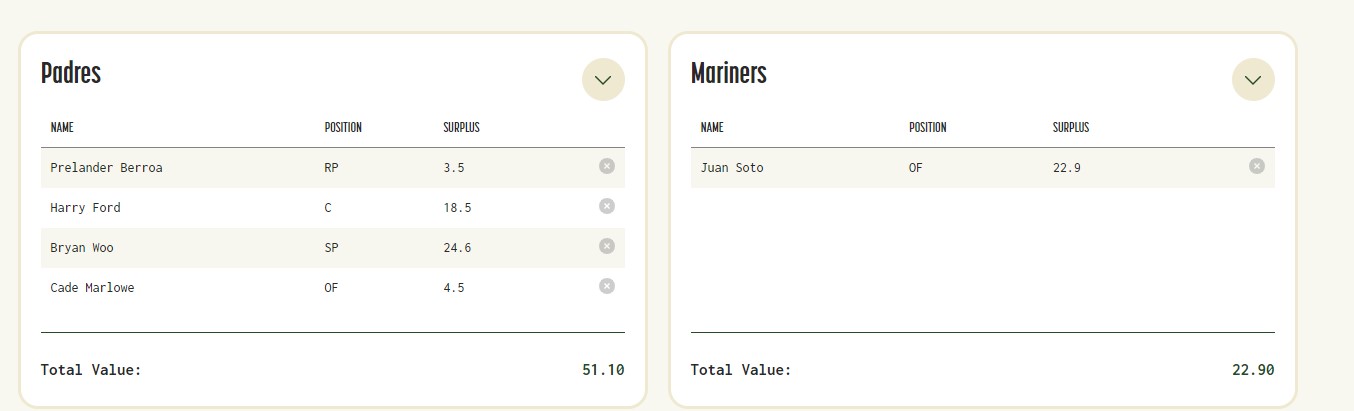Click the Bryan Woo player name
Screen dimensions: 1354x411
coord(82,248)
